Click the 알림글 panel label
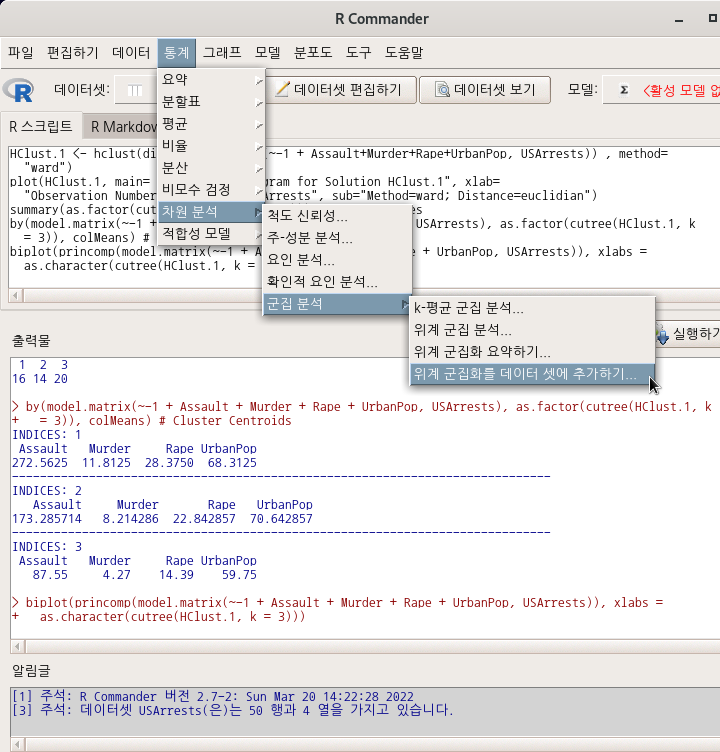This screenshot has height=752, width=720. pos(31,670)
